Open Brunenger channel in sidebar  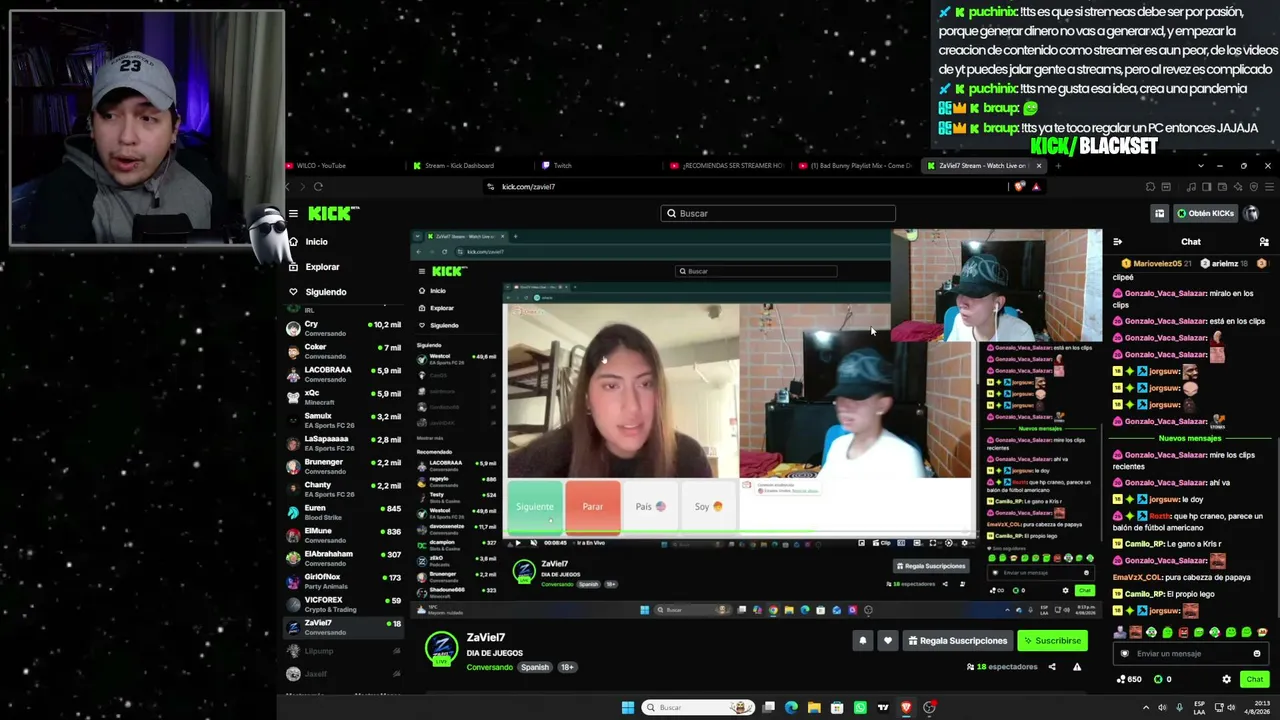pyautogui.click(x=344, y=466)
